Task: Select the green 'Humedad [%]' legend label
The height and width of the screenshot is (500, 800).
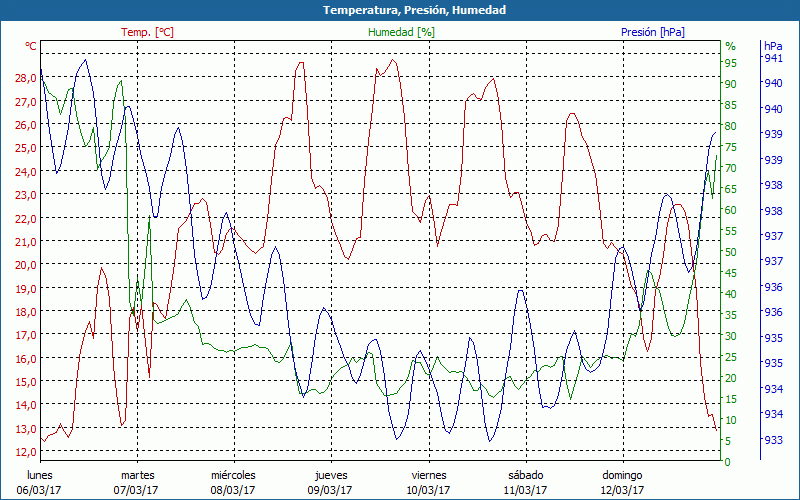Action: point(401,32)
